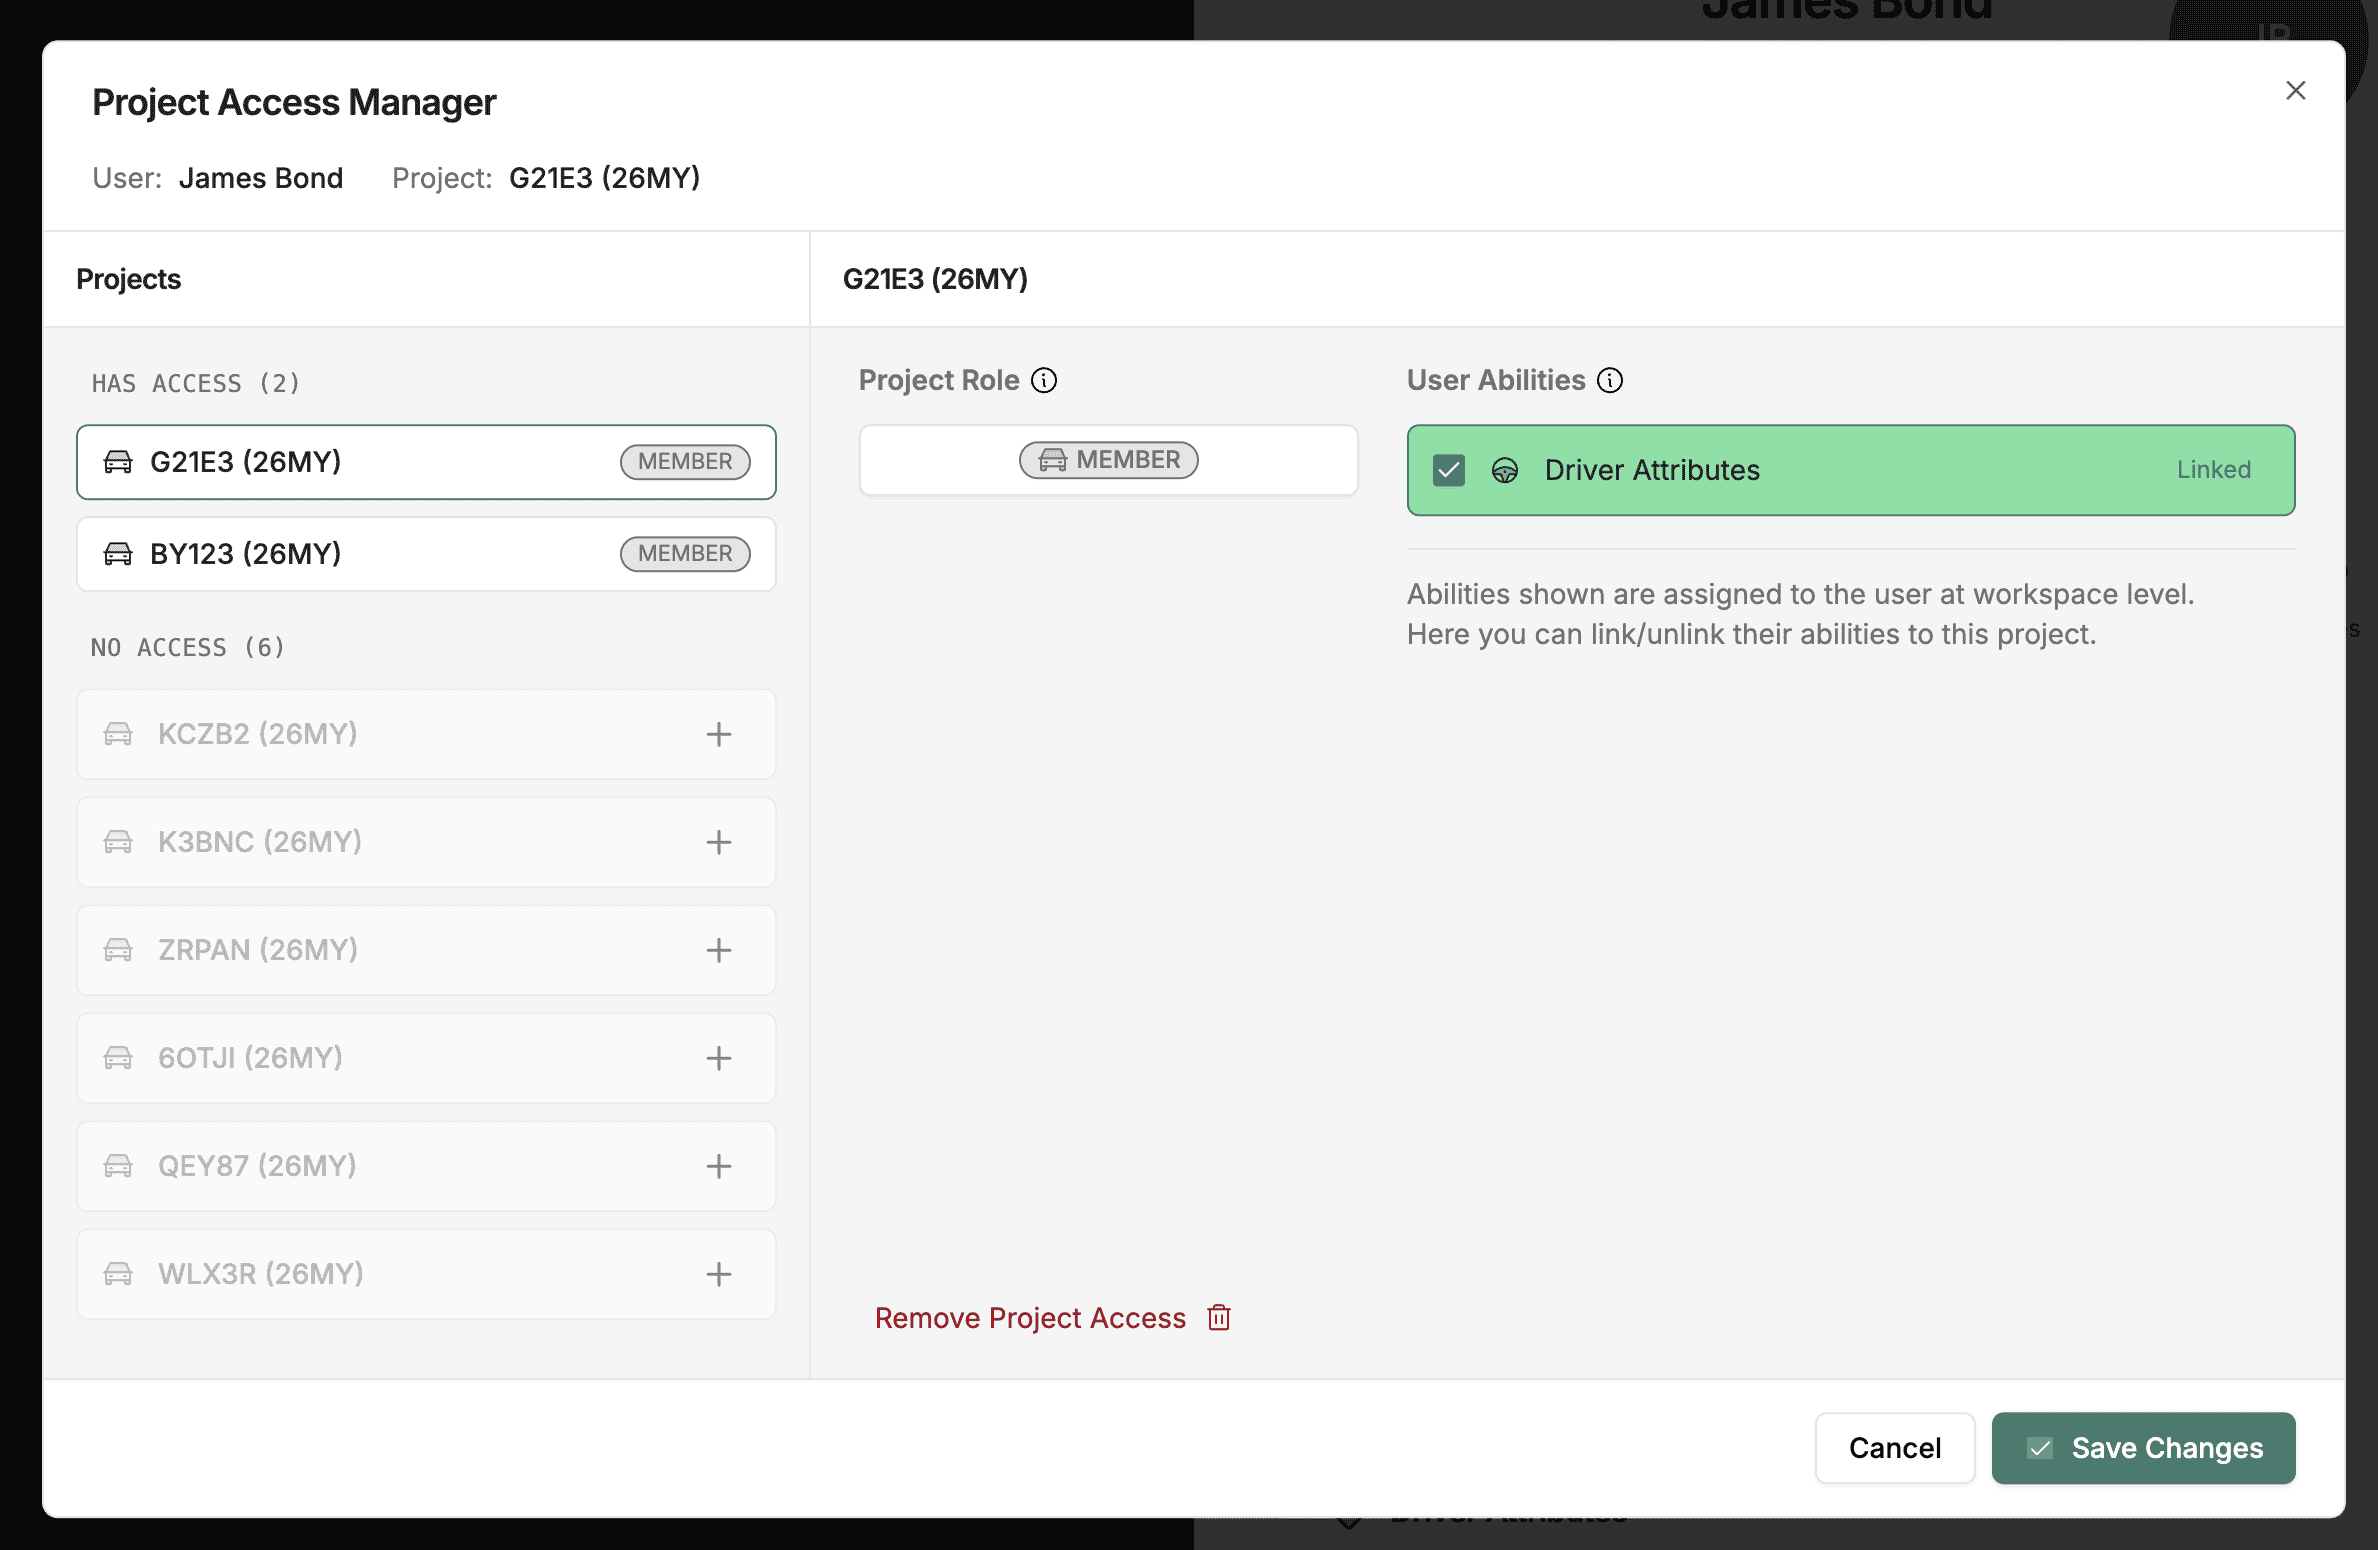Screen dimensions: 2378x1550
Task: Click the WLX3R (26MY) project name
Action: pos(261,1274)
